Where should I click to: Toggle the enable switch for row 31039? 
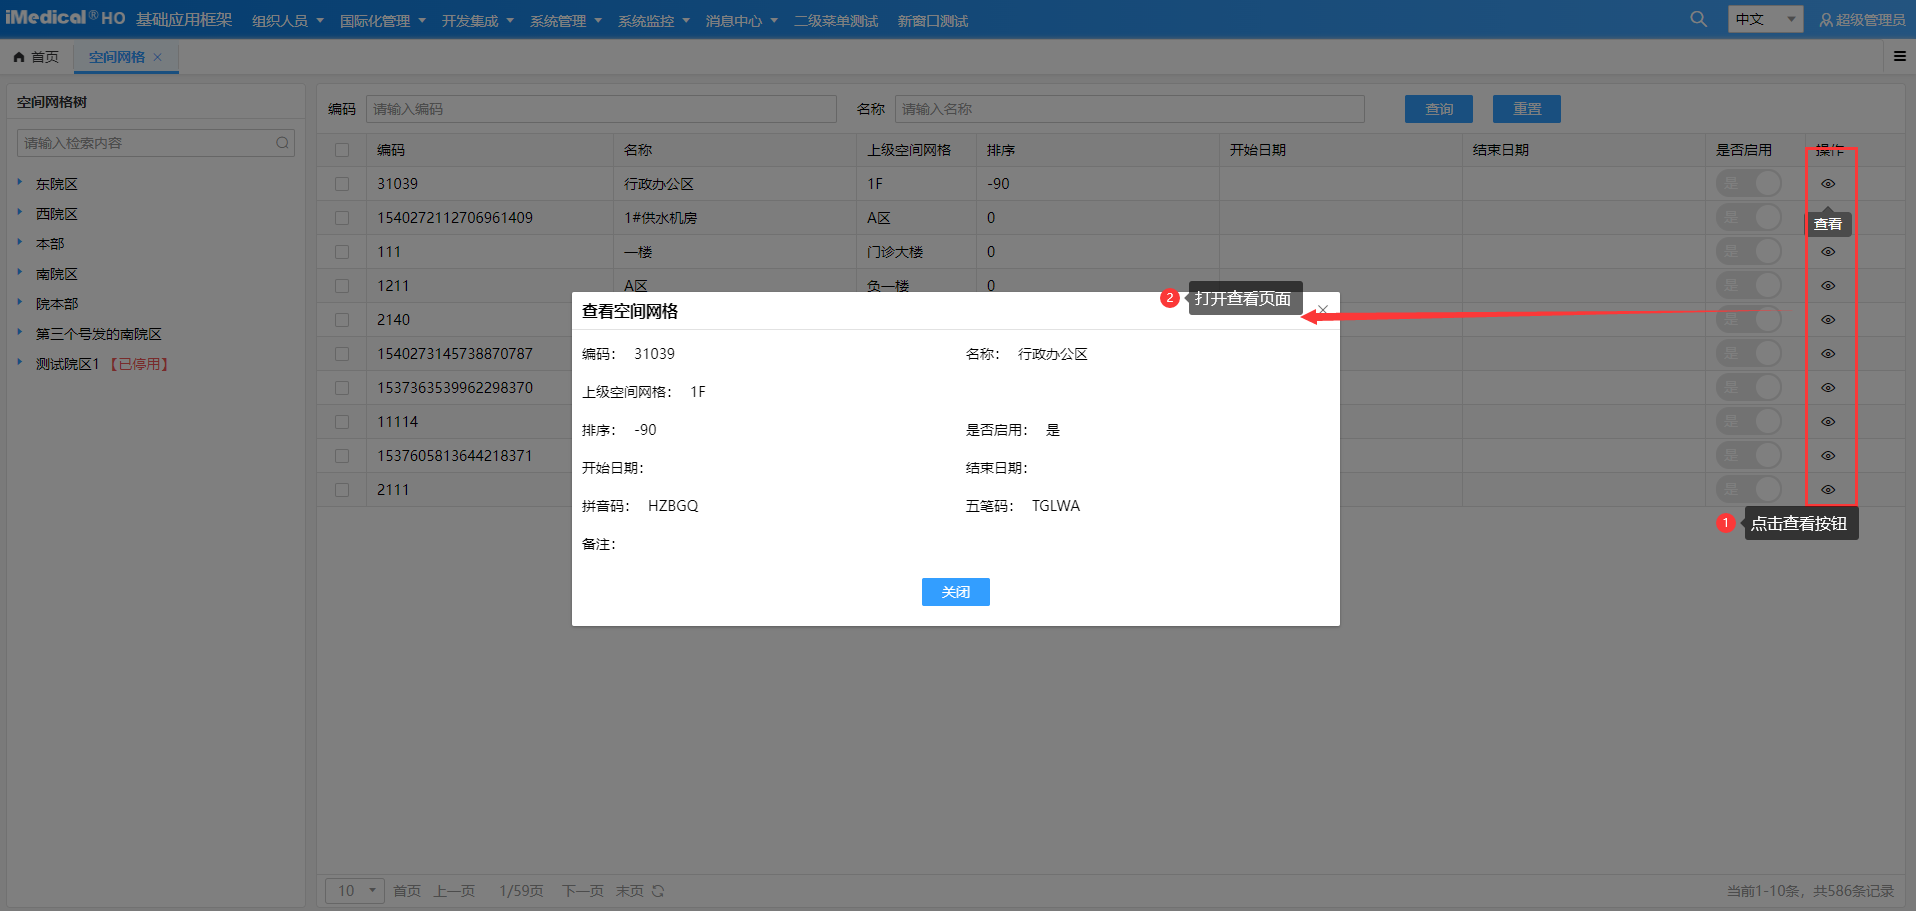pos(1748,184)
